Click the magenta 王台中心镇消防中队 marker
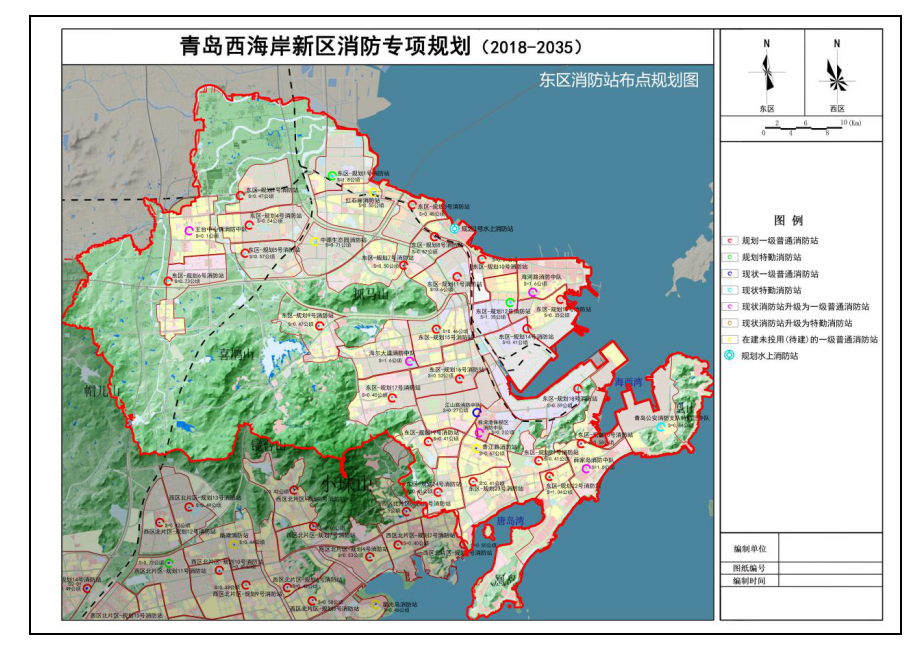Viewport: 920px width, 646px height. pyautogui.click(x=188, y=231)
